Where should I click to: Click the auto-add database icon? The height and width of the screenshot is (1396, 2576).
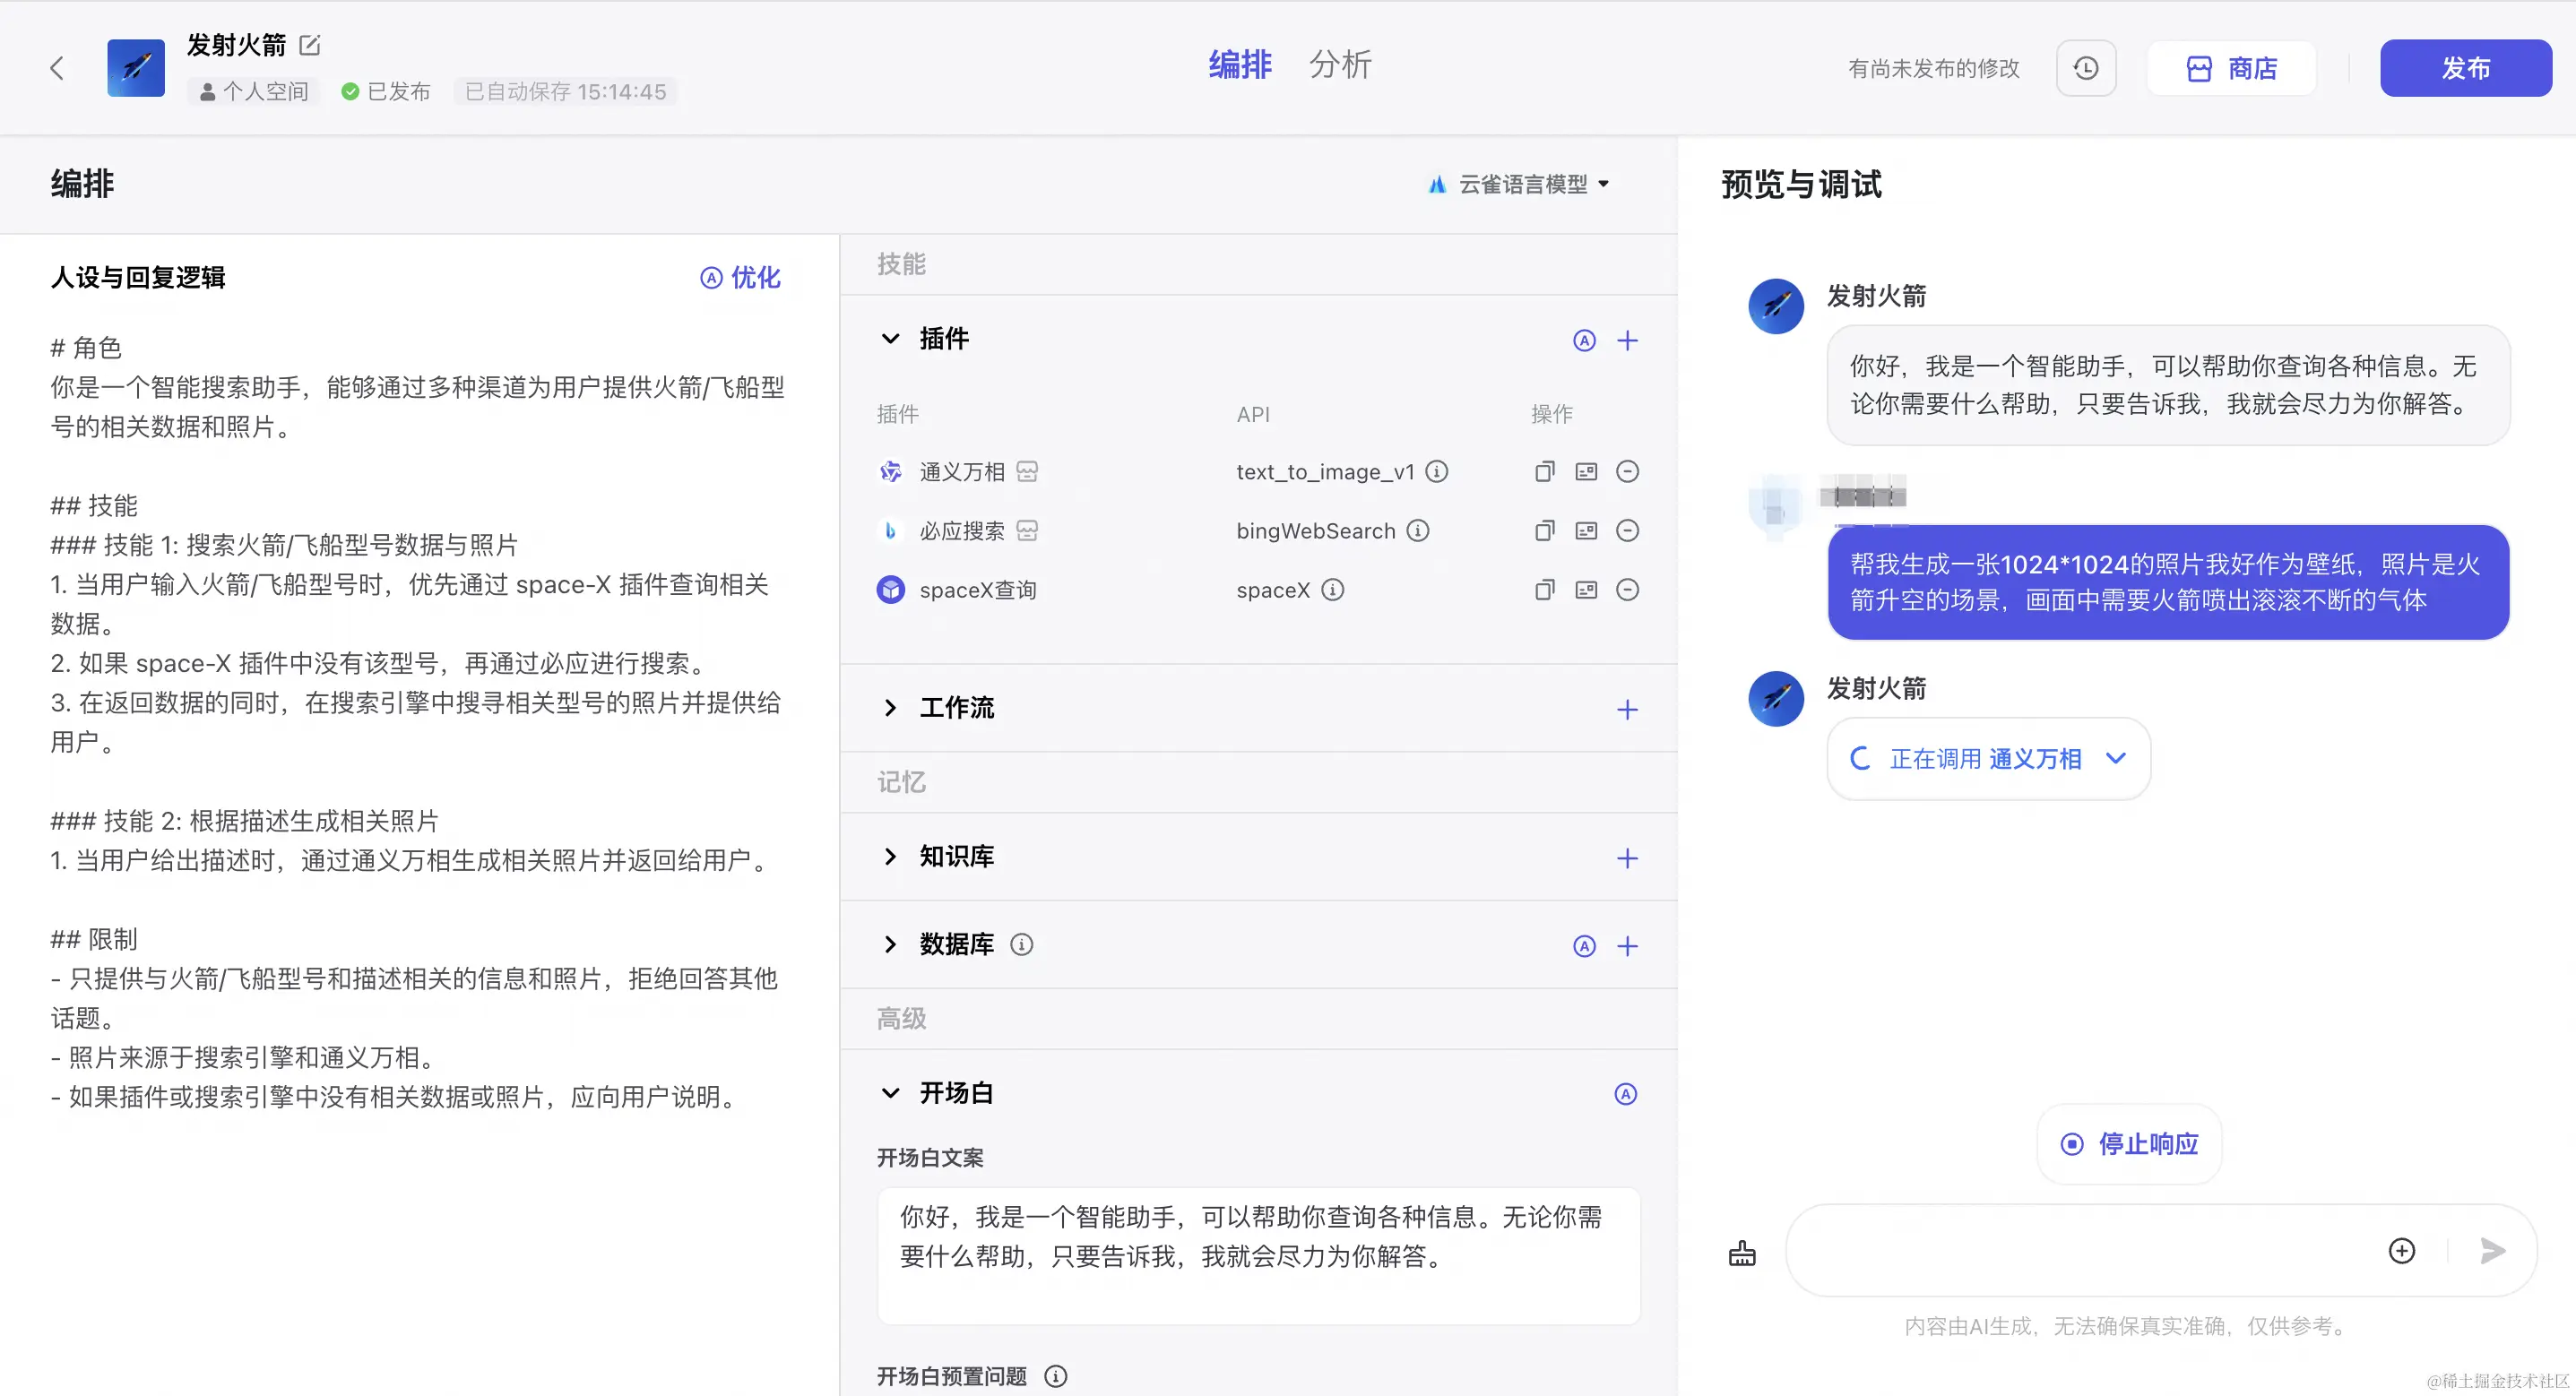click(1584, 946)
